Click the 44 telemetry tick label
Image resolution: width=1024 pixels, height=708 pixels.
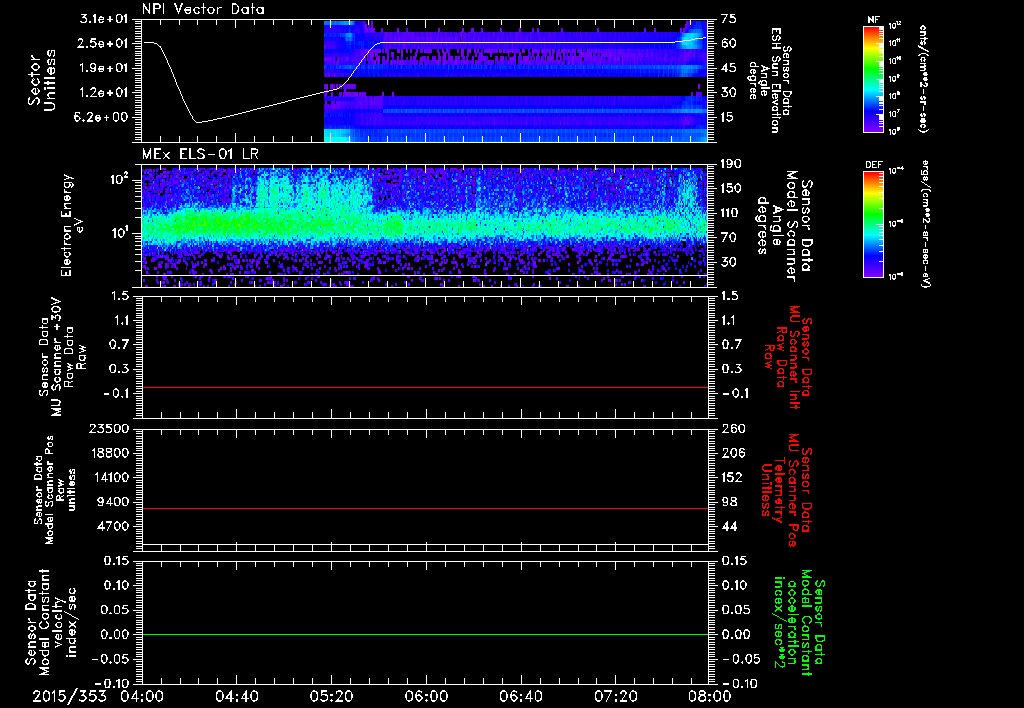tap(729, 526)
